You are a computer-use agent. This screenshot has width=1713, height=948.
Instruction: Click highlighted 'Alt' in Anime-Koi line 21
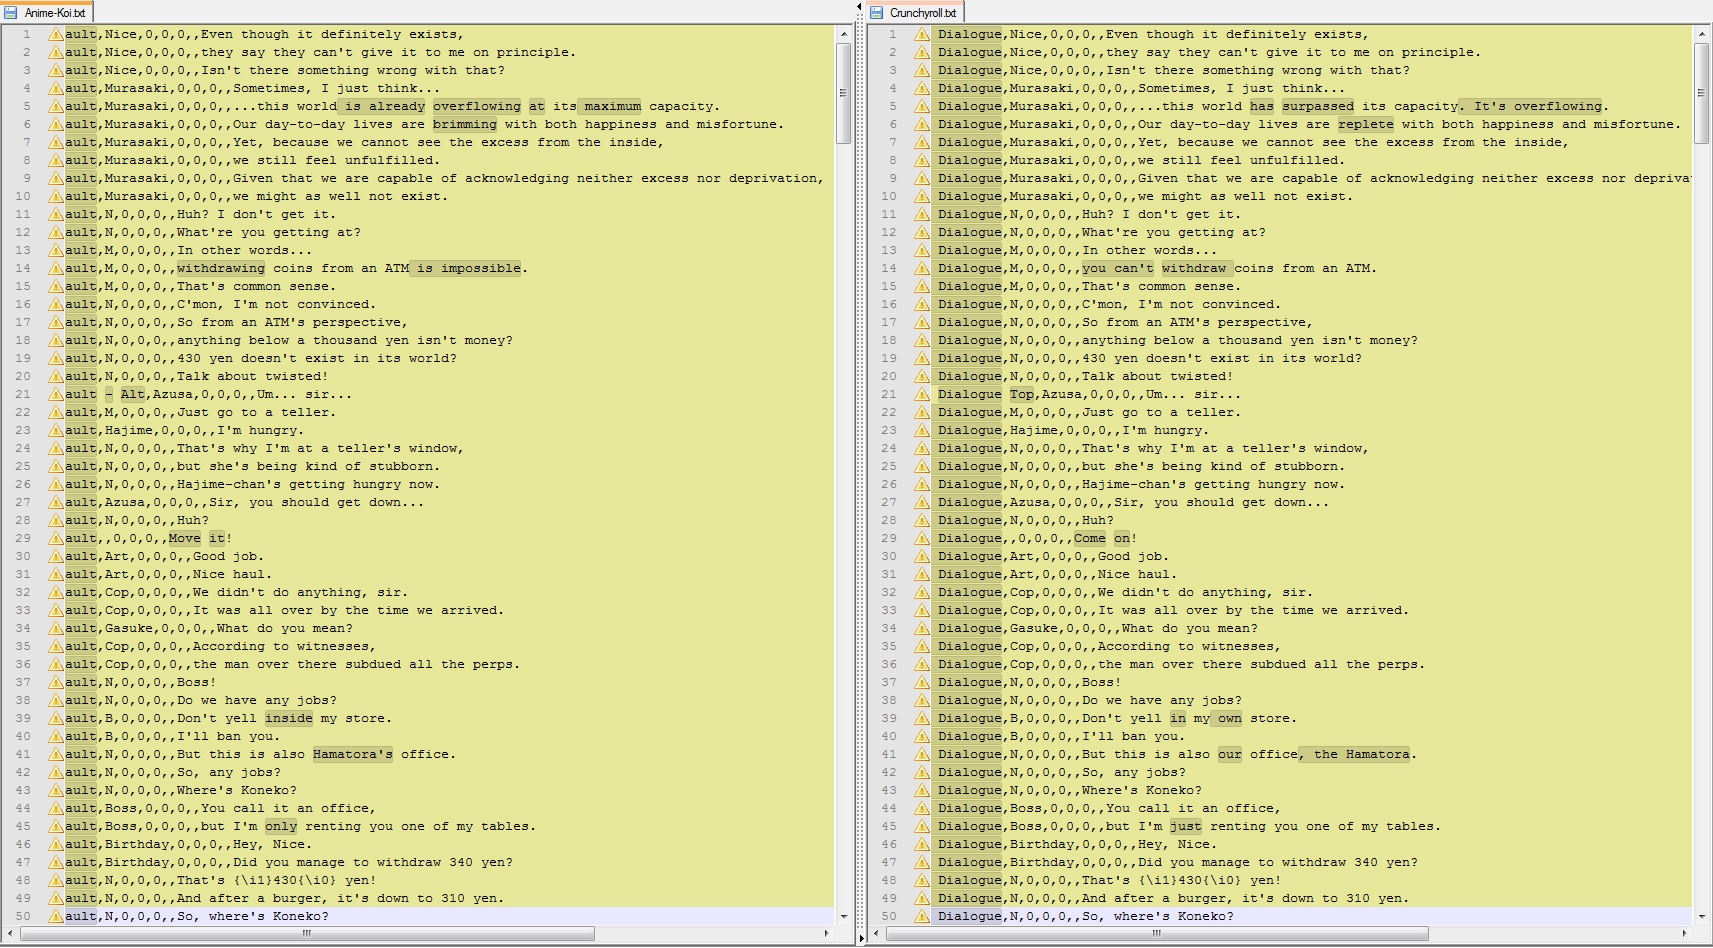[x=133, y=394]
